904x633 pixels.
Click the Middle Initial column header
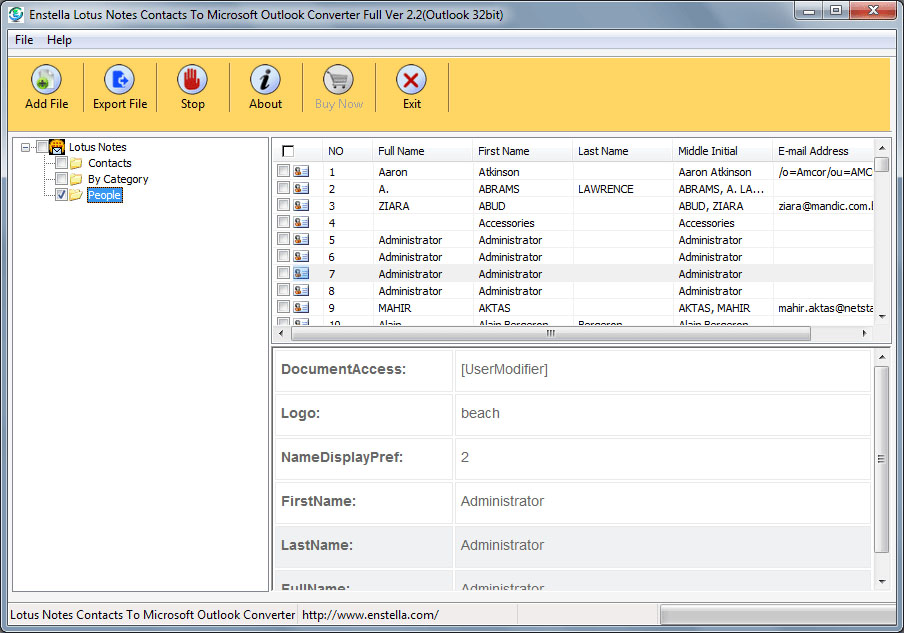tap(722, 151)
